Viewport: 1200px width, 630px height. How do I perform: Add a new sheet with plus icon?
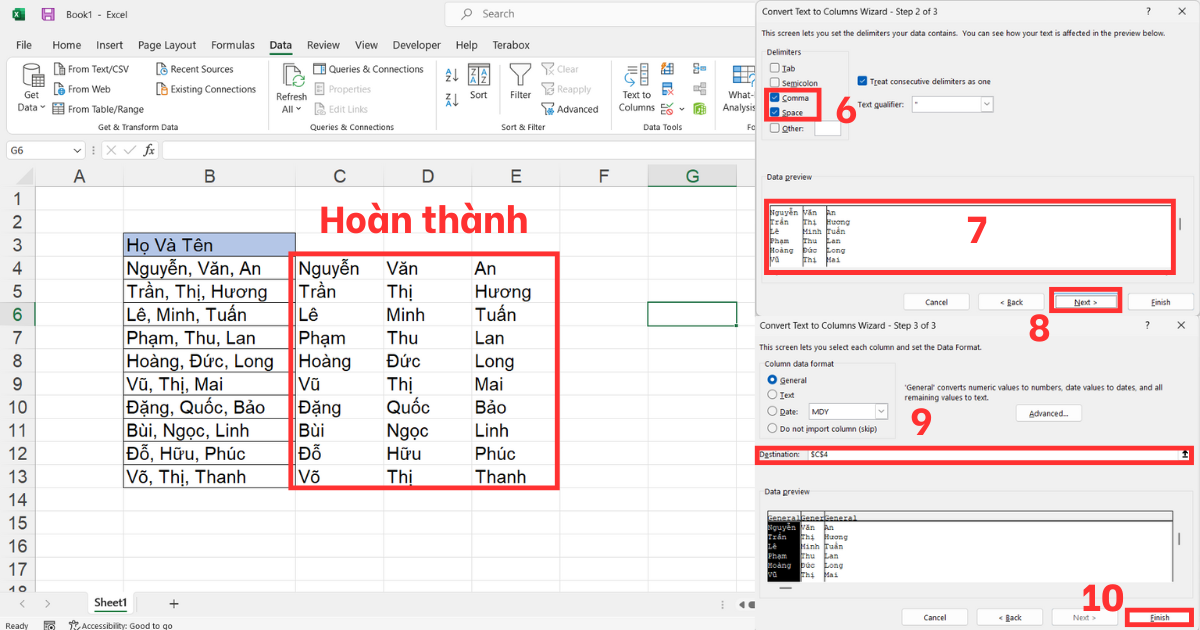pyautogui.click(x=174, y=603)
